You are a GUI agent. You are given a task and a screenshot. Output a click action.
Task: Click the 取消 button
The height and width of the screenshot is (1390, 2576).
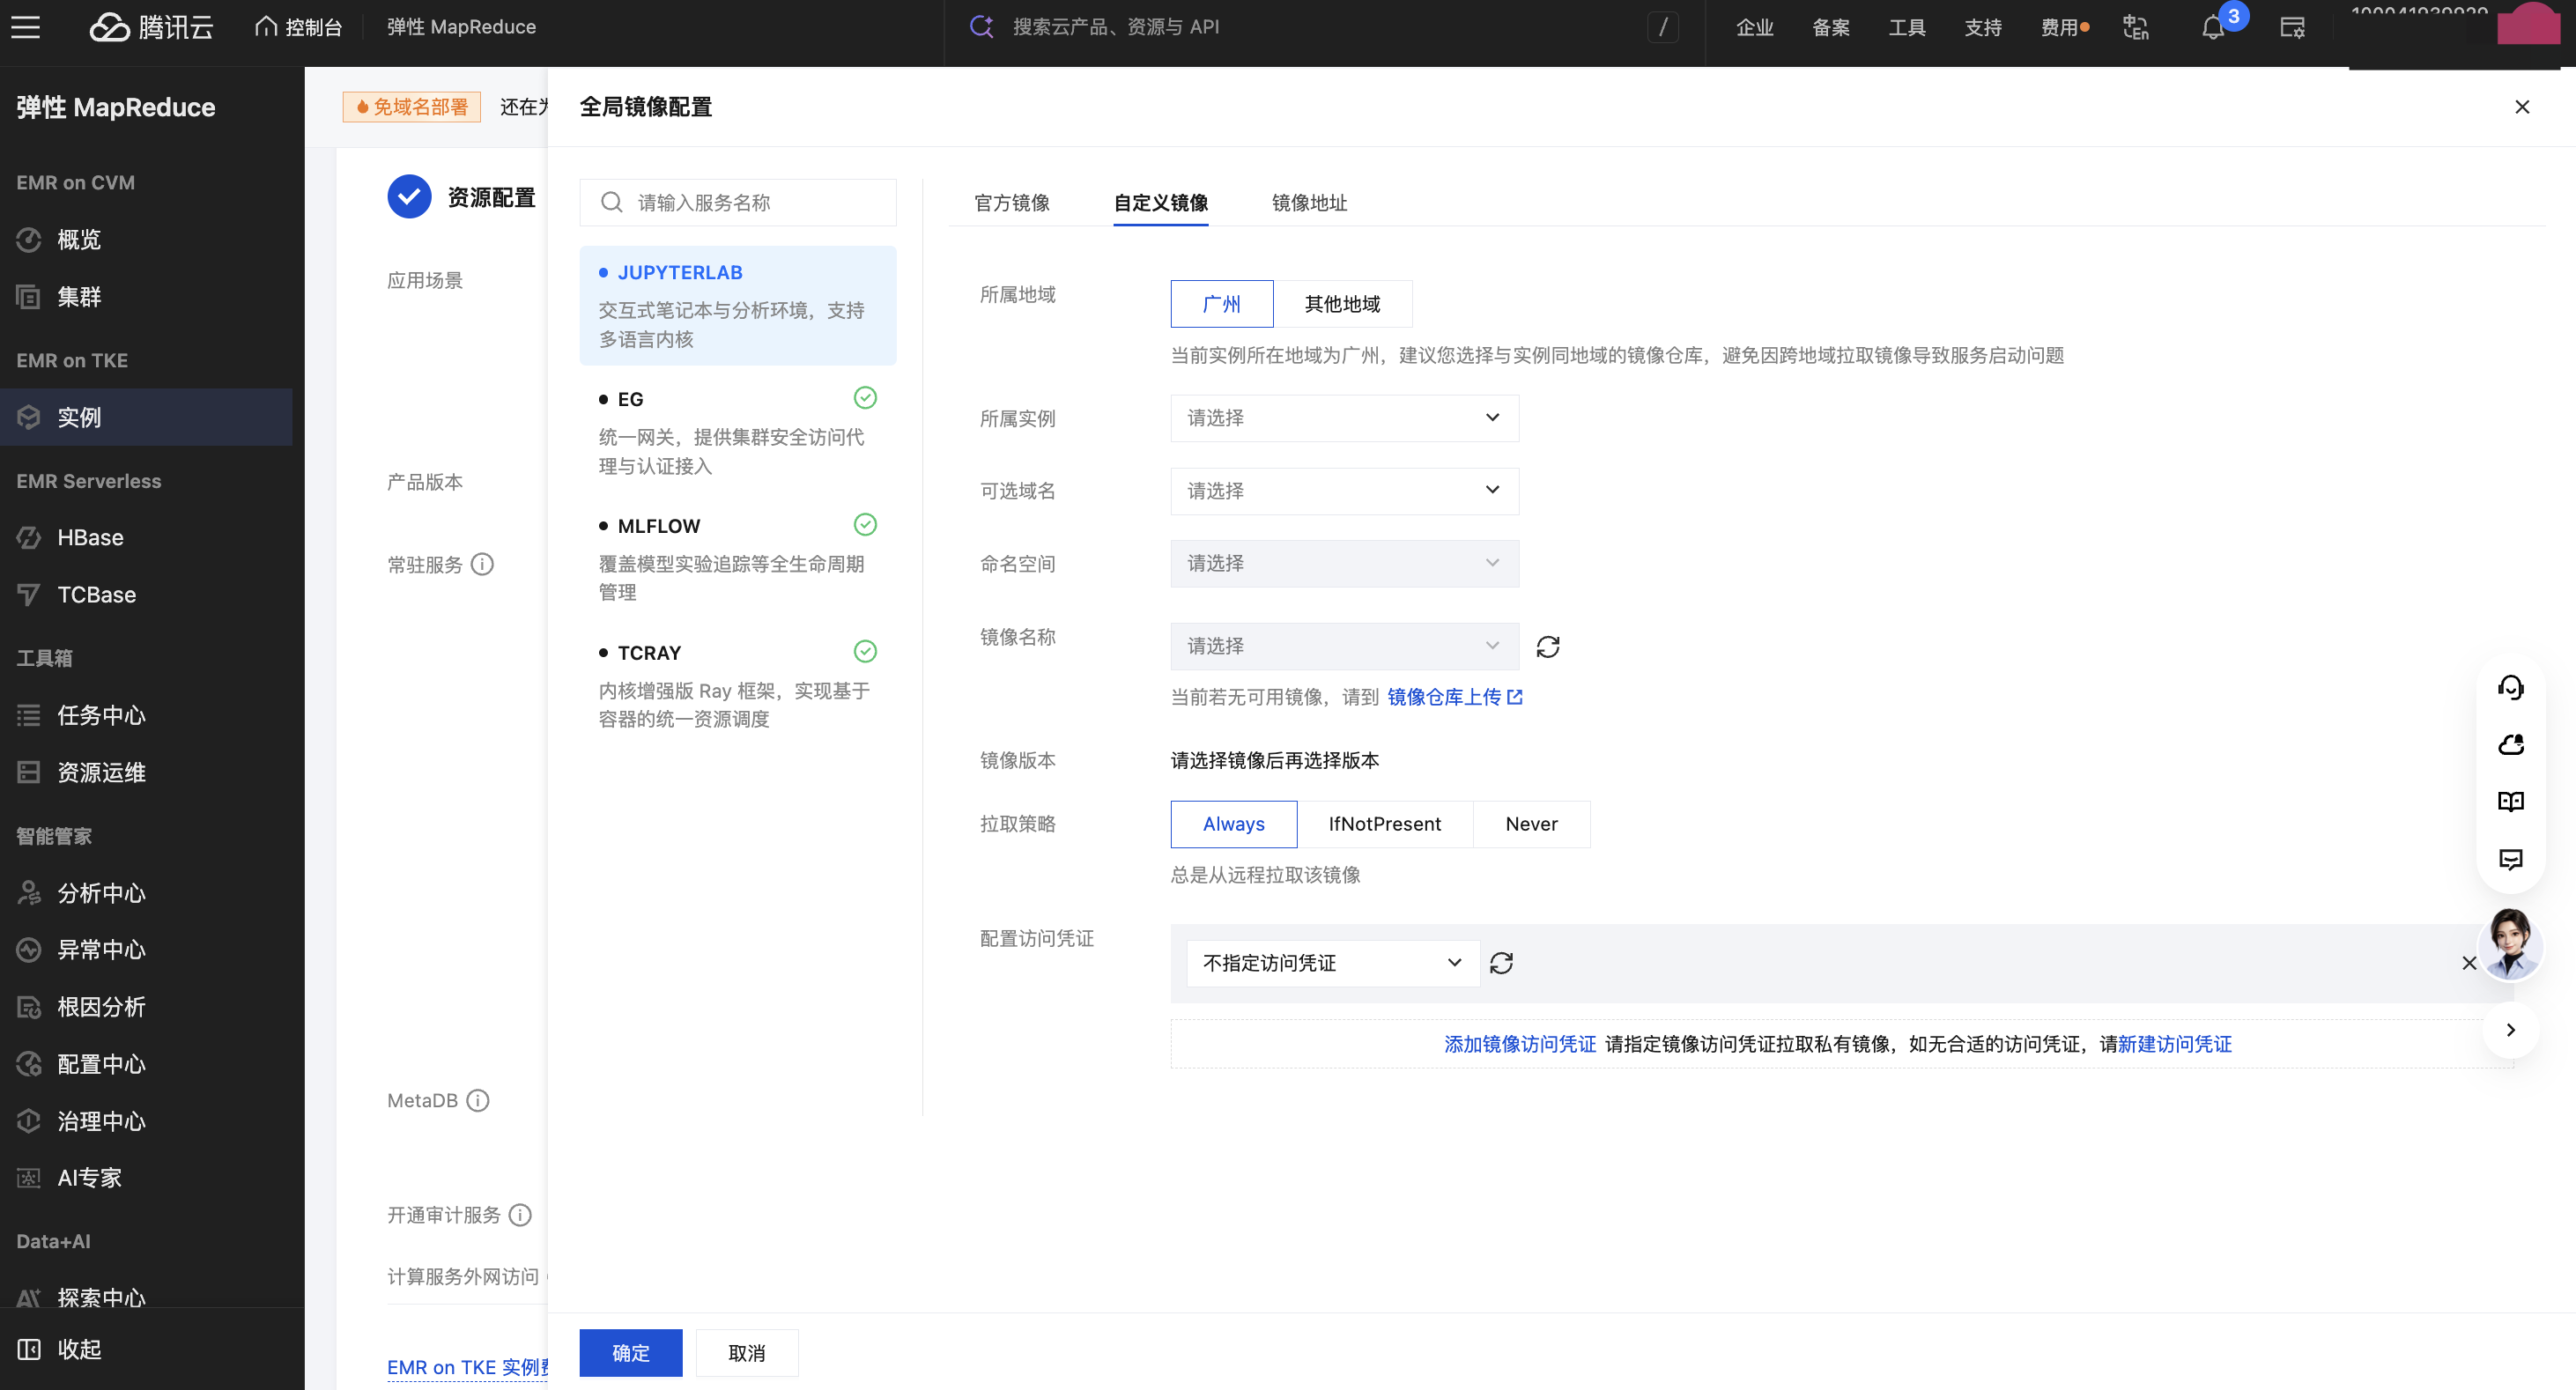click(746, 1352)
